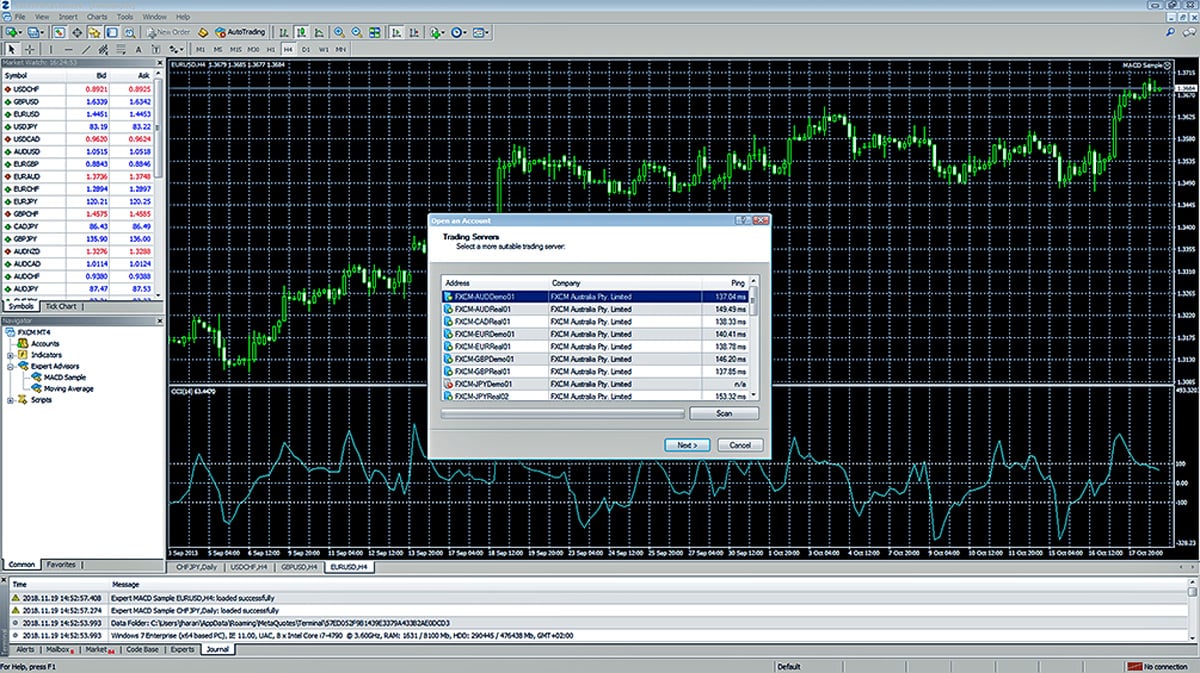Screen dimensions: 1200x673
Task: Collapse the Expert Advisors tree node
Action: click(10, 366)
